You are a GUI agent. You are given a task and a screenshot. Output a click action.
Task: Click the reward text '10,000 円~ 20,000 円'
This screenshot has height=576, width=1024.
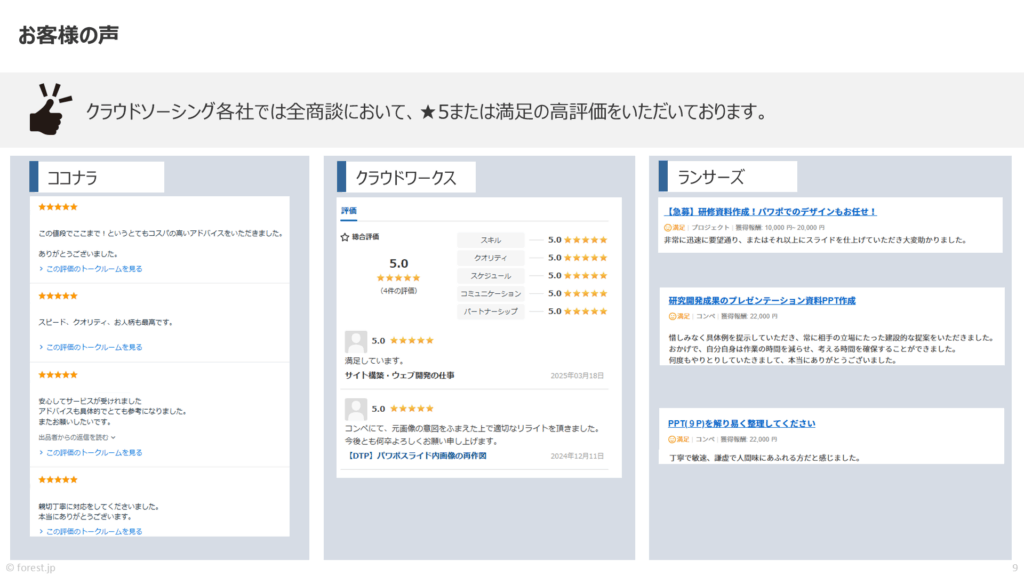(795, 228)
